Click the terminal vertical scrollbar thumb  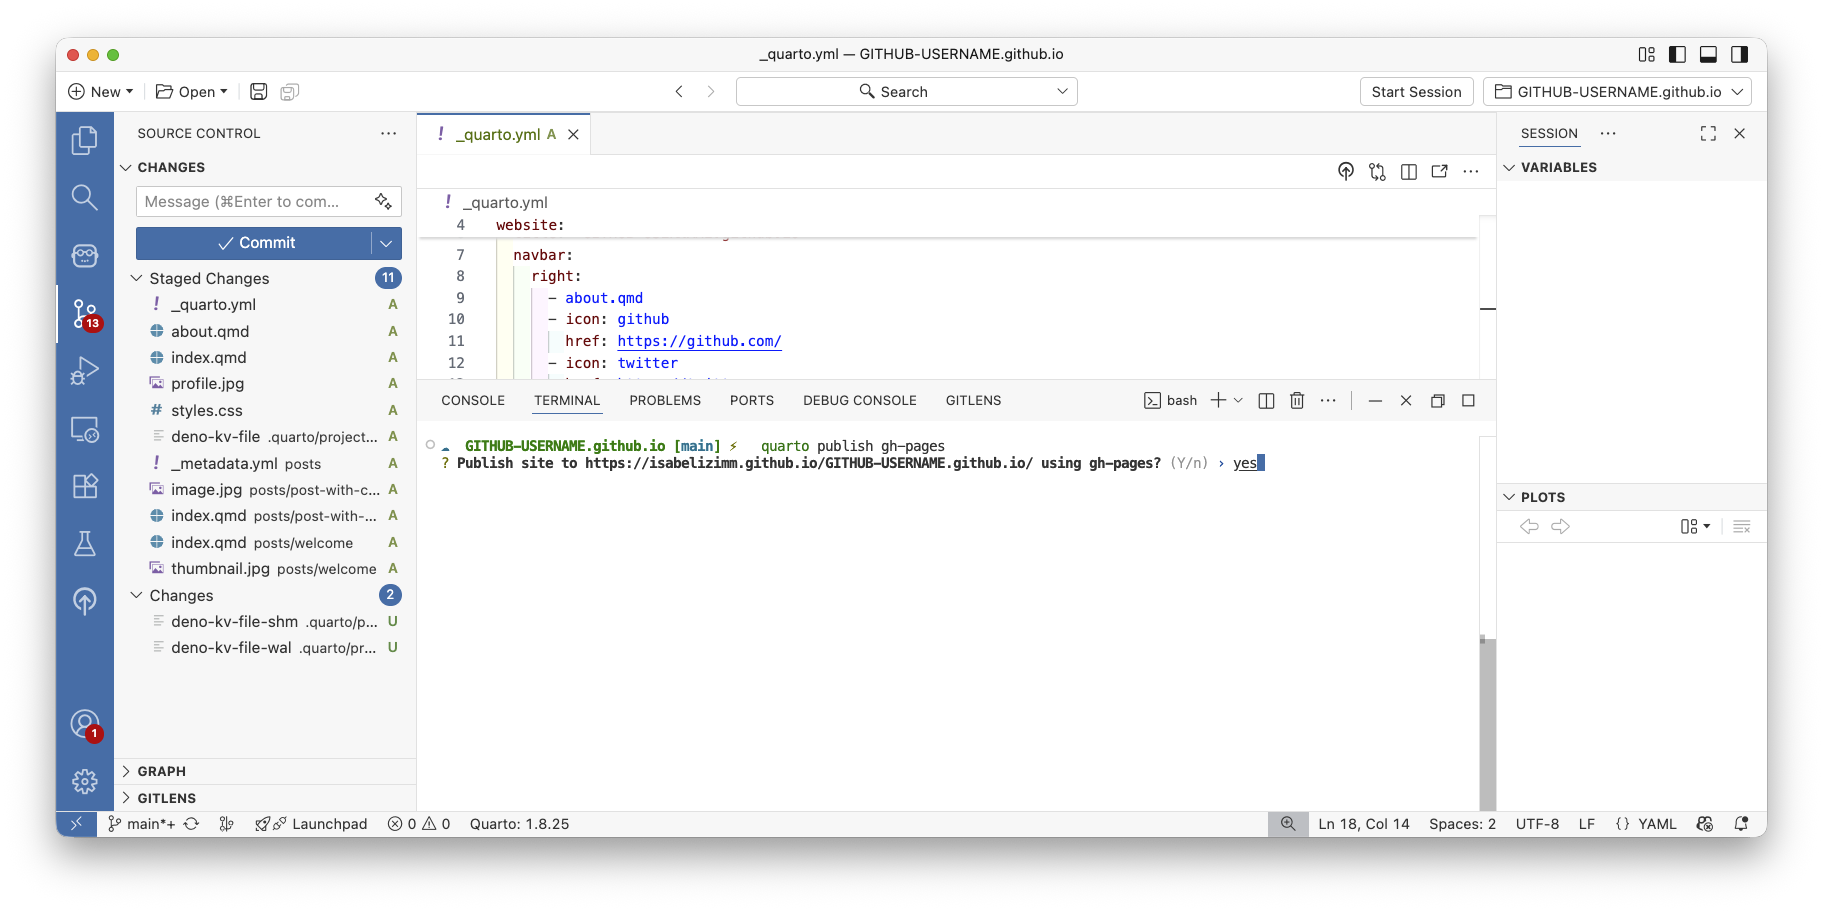point(1487,720)
